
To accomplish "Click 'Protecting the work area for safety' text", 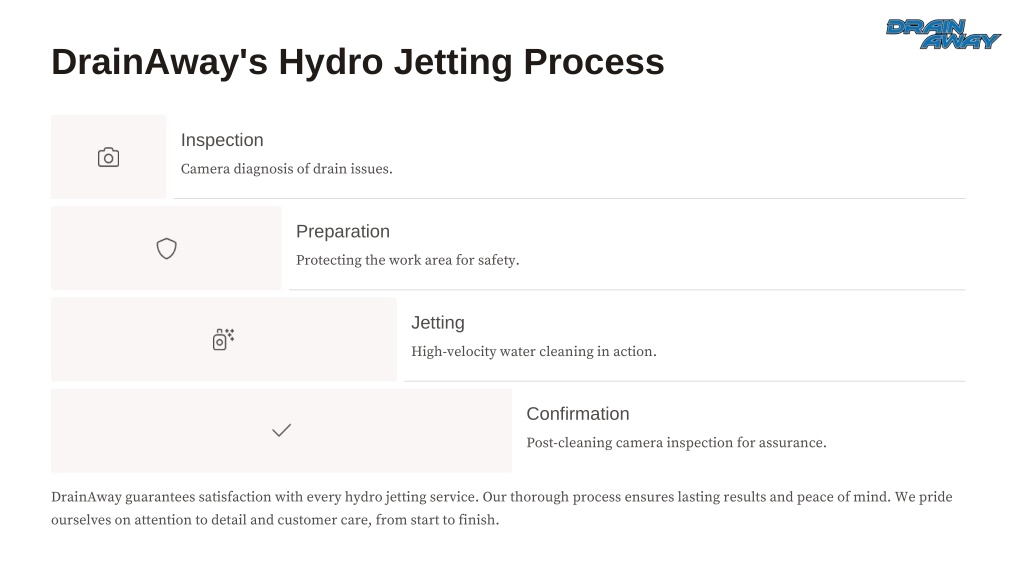I will click(408, 260).
